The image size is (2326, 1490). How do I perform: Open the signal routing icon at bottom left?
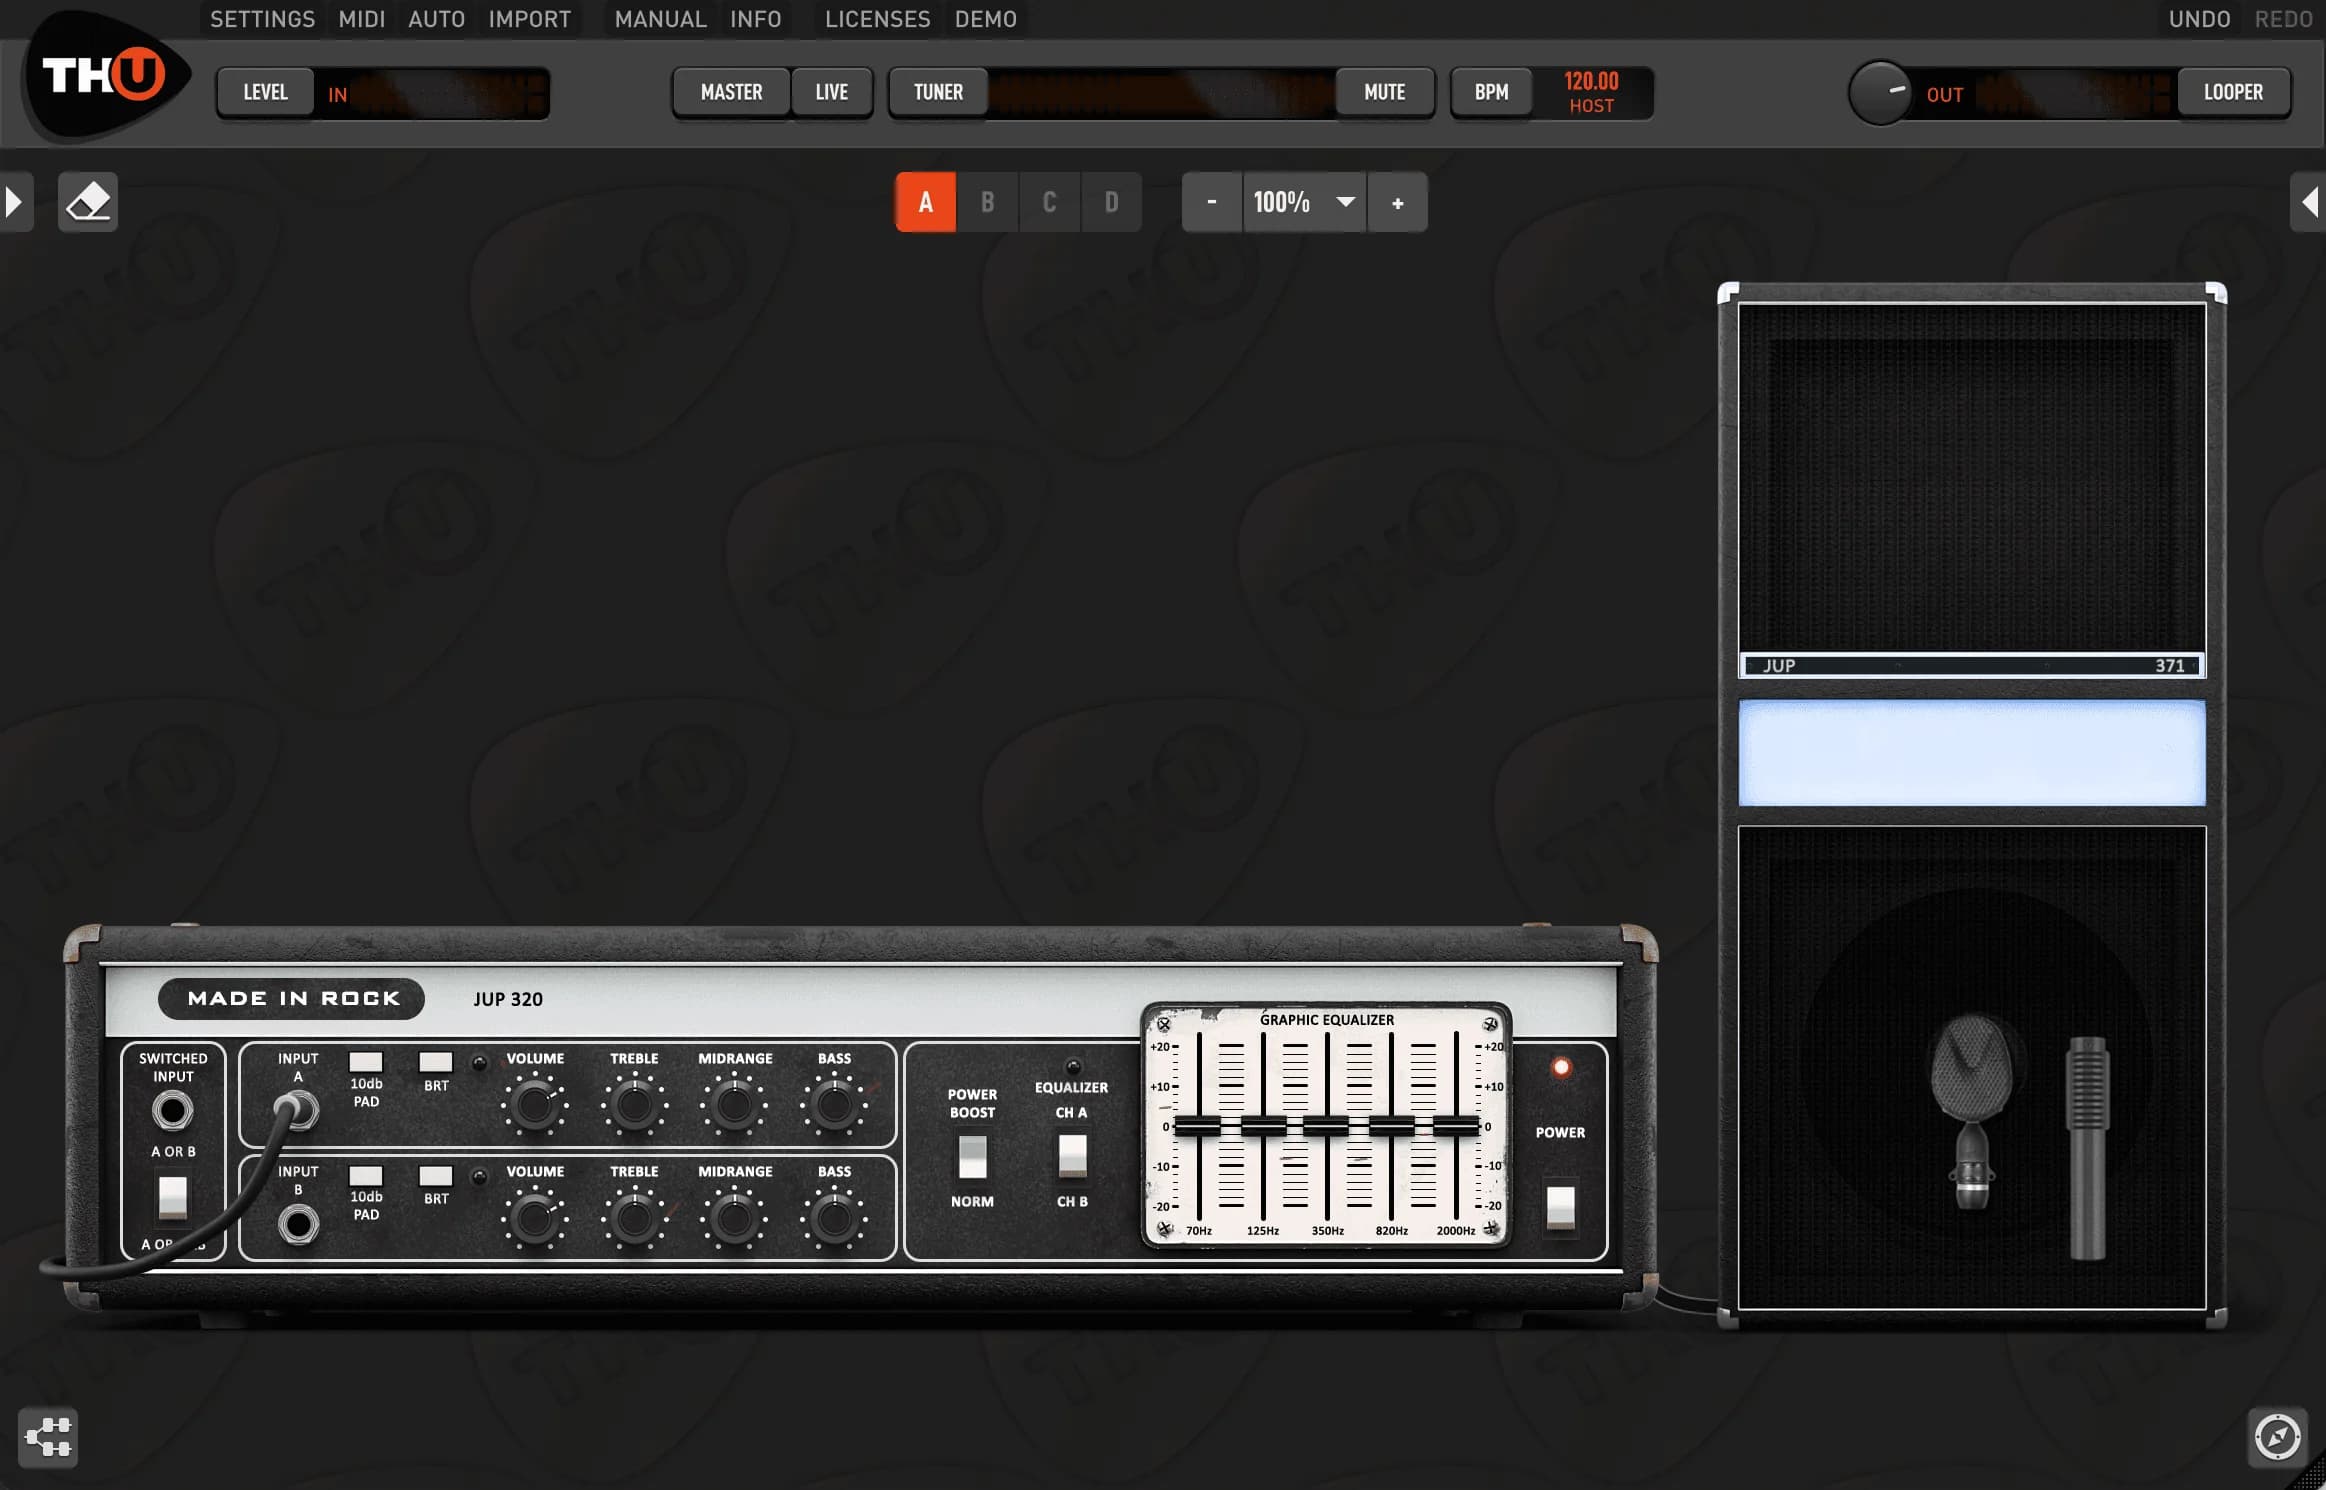point(48,1437)
